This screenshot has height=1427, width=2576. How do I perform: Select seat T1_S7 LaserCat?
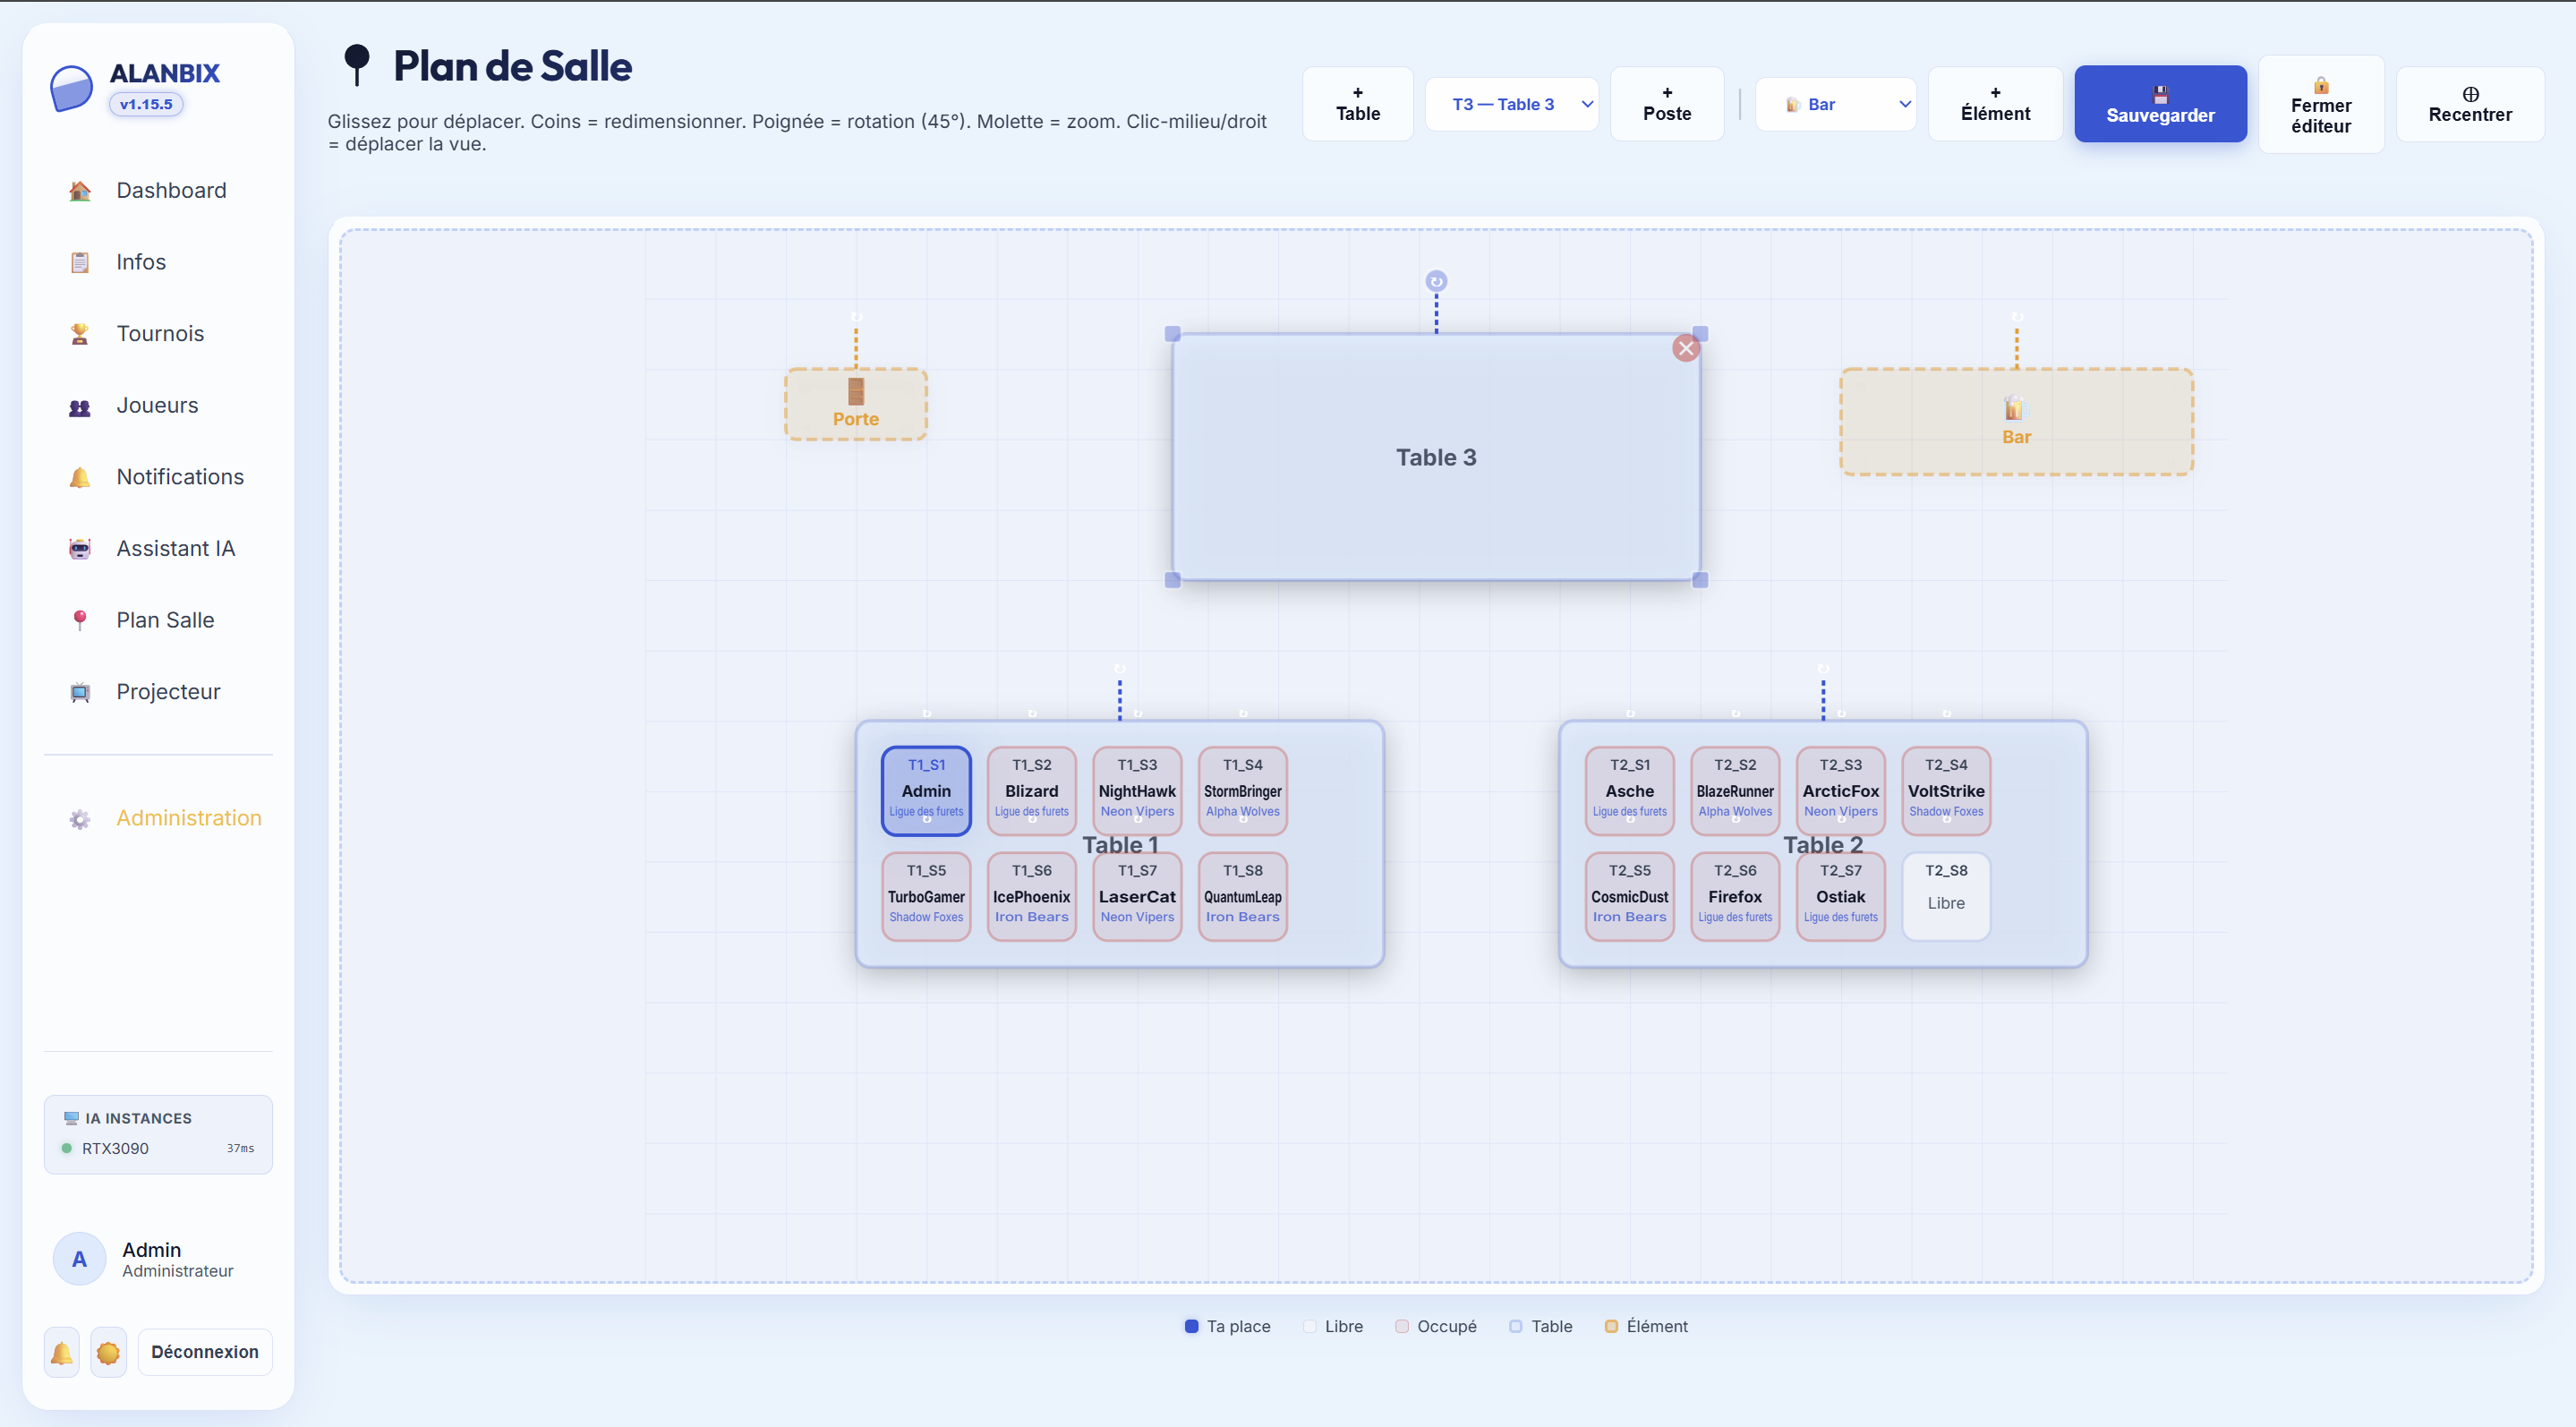[x=1137, y=896]
